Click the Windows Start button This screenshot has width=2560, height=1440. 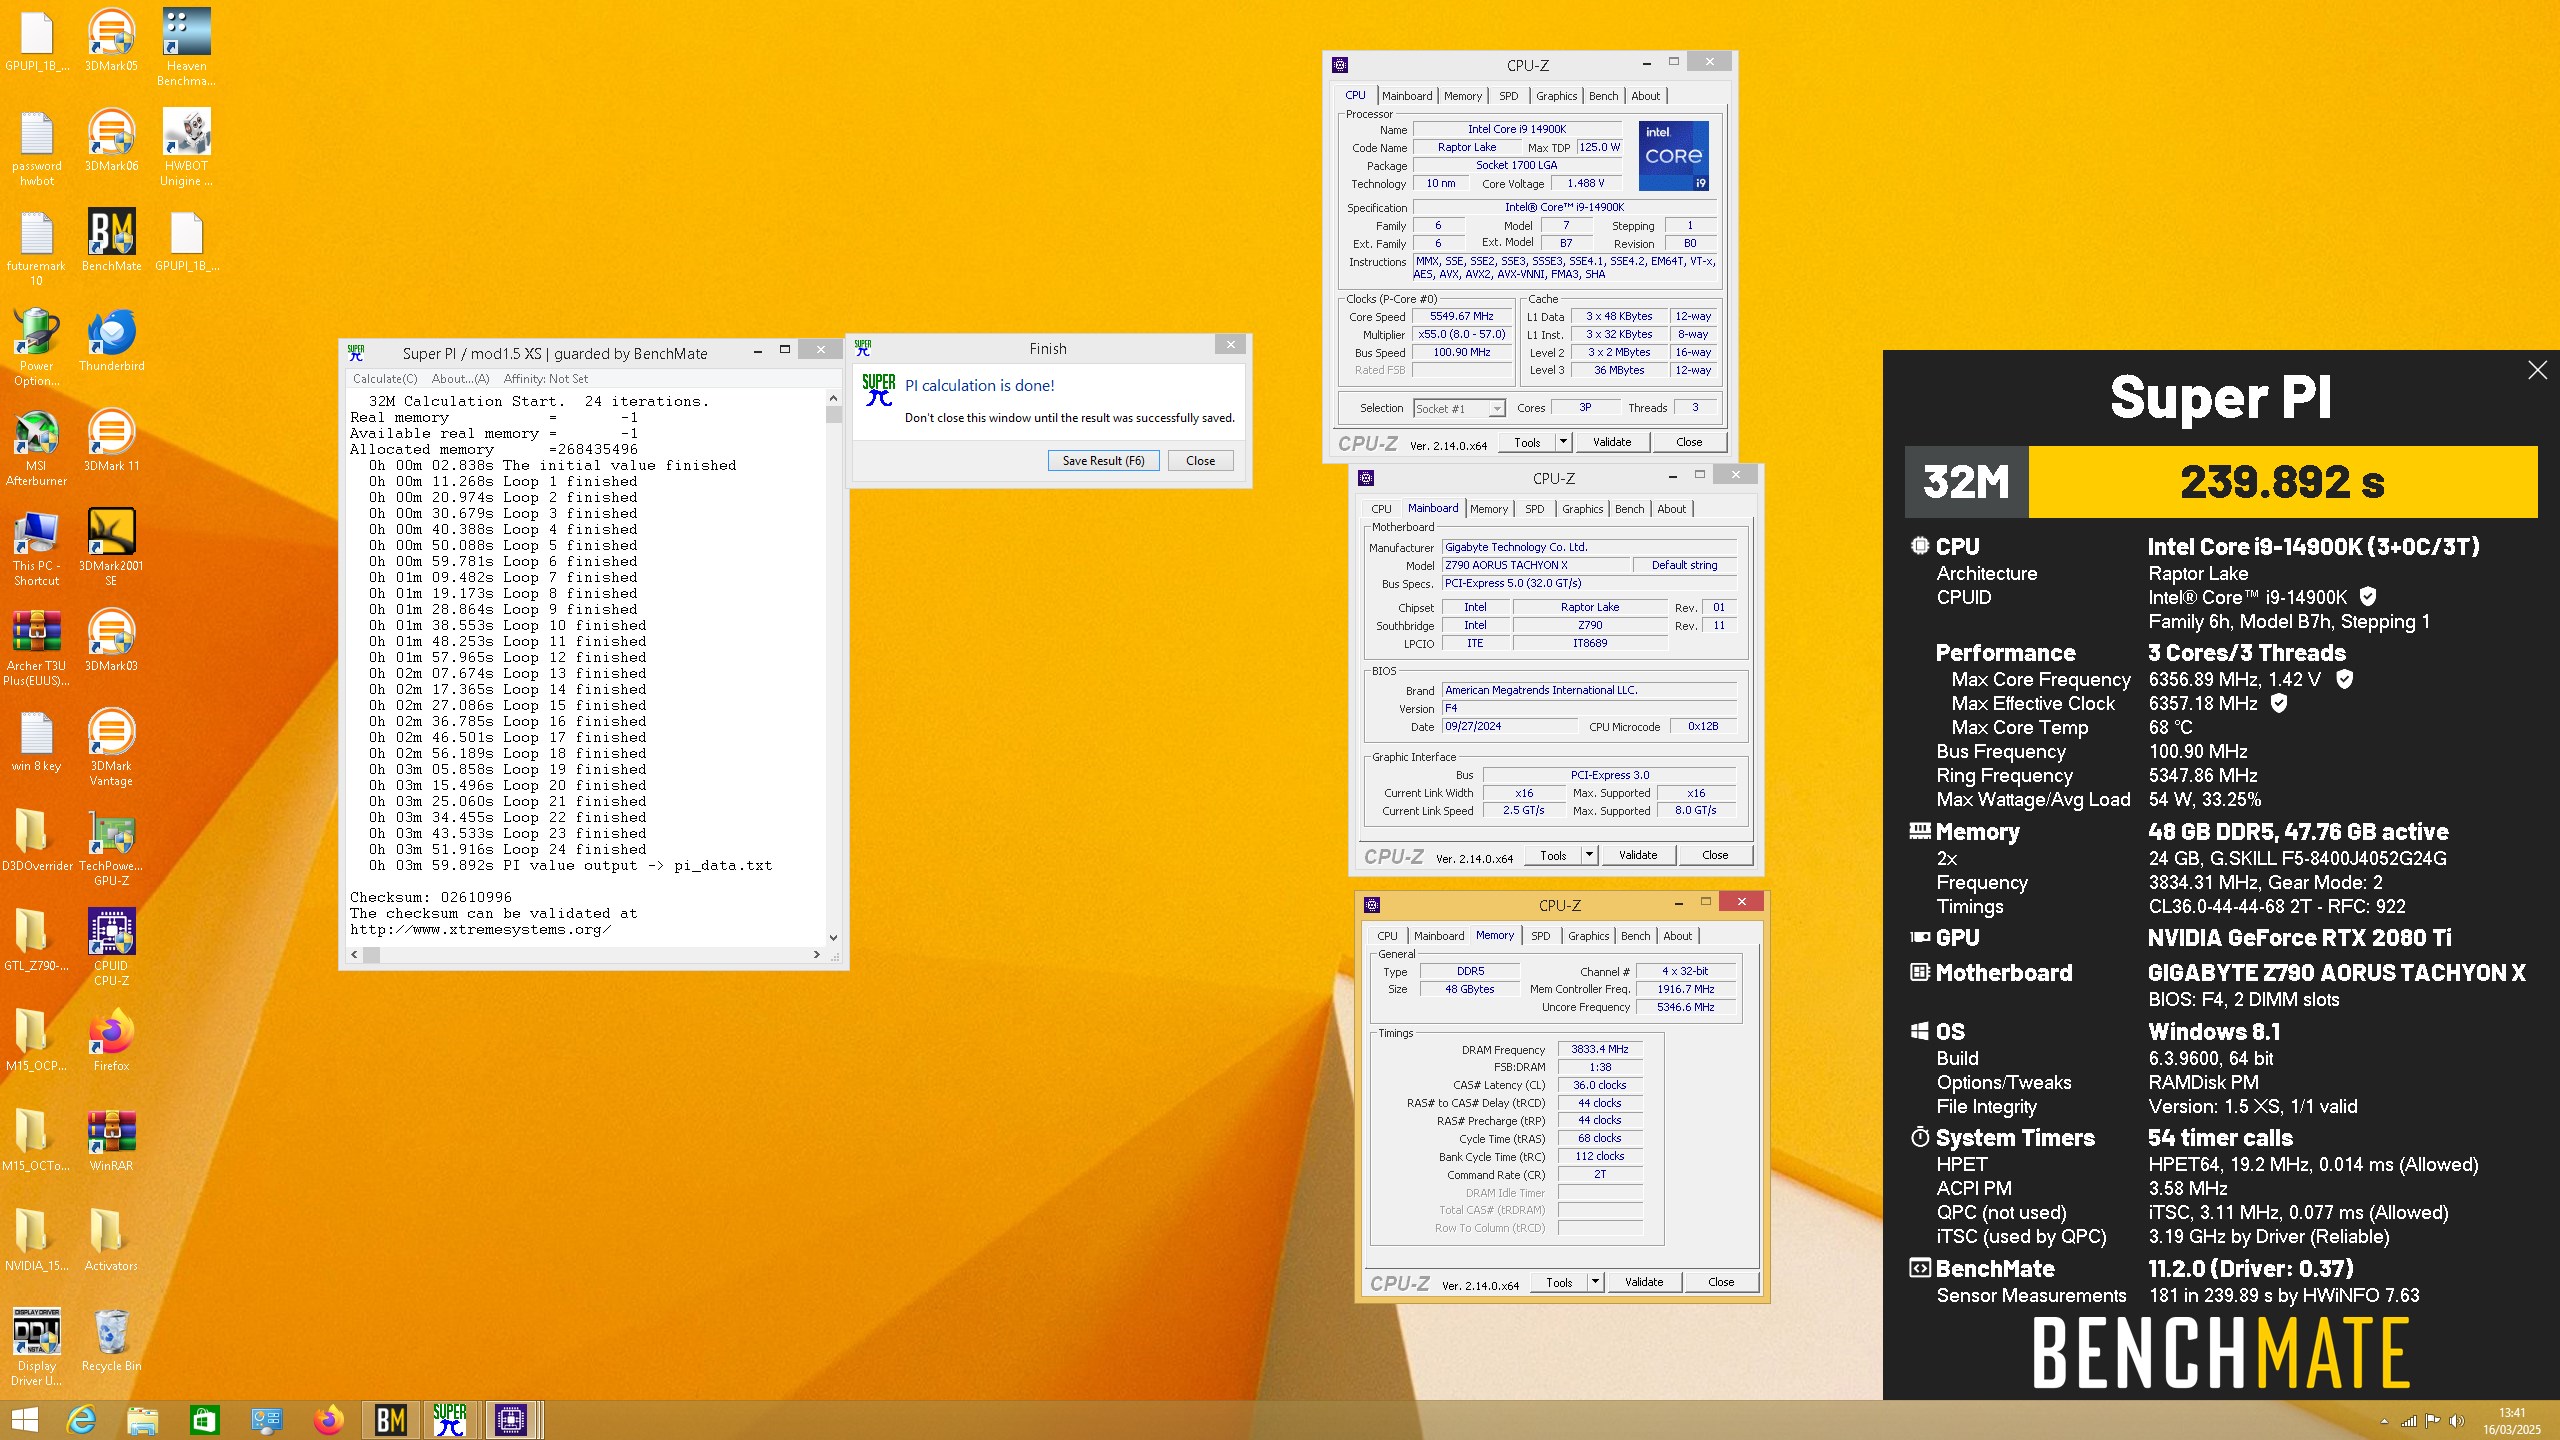point(24,1420)
